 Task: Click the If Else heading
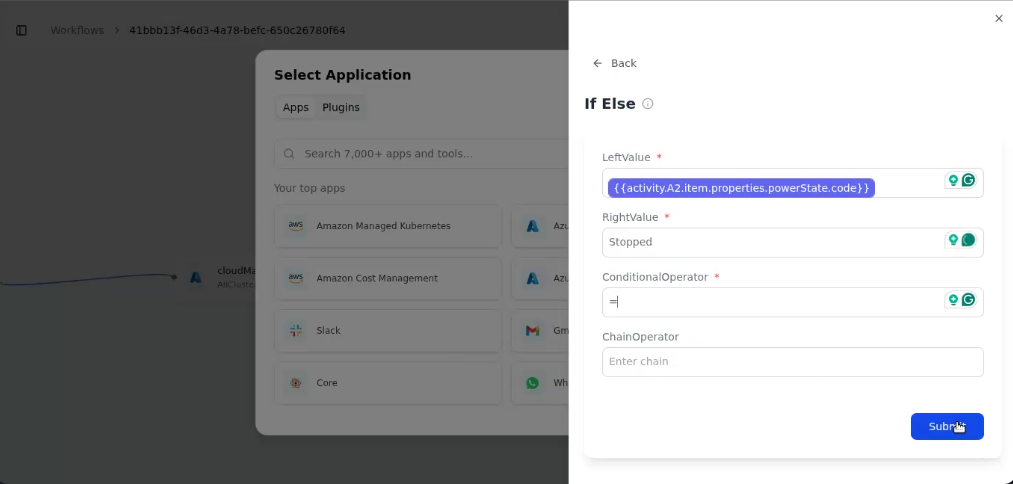610,104
